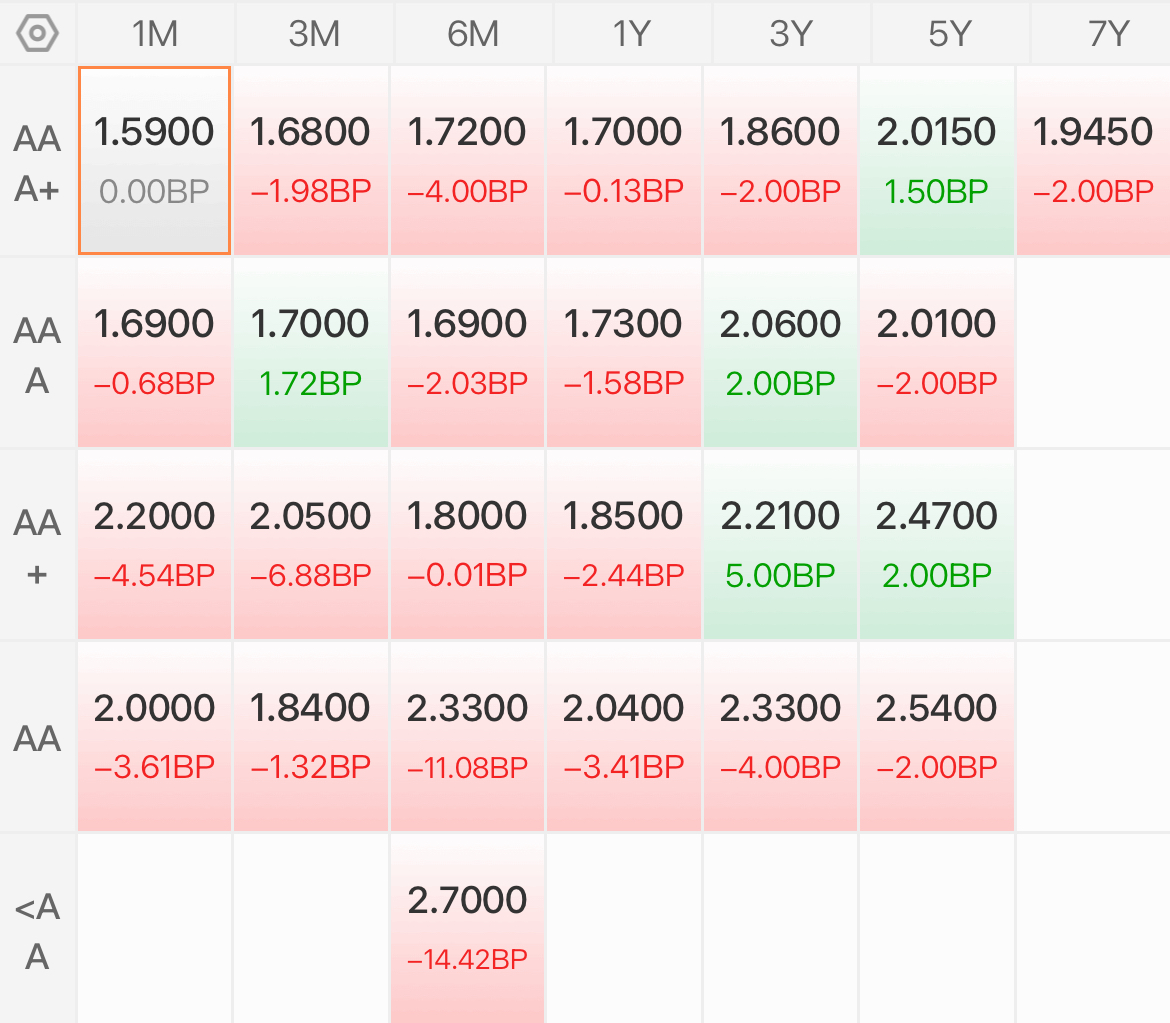This screenshot has height=1023, width=1170.
Task: Select the AA+ 3M cell with -6.88BP
Action: pyautogui.click(x=310, y=545)
